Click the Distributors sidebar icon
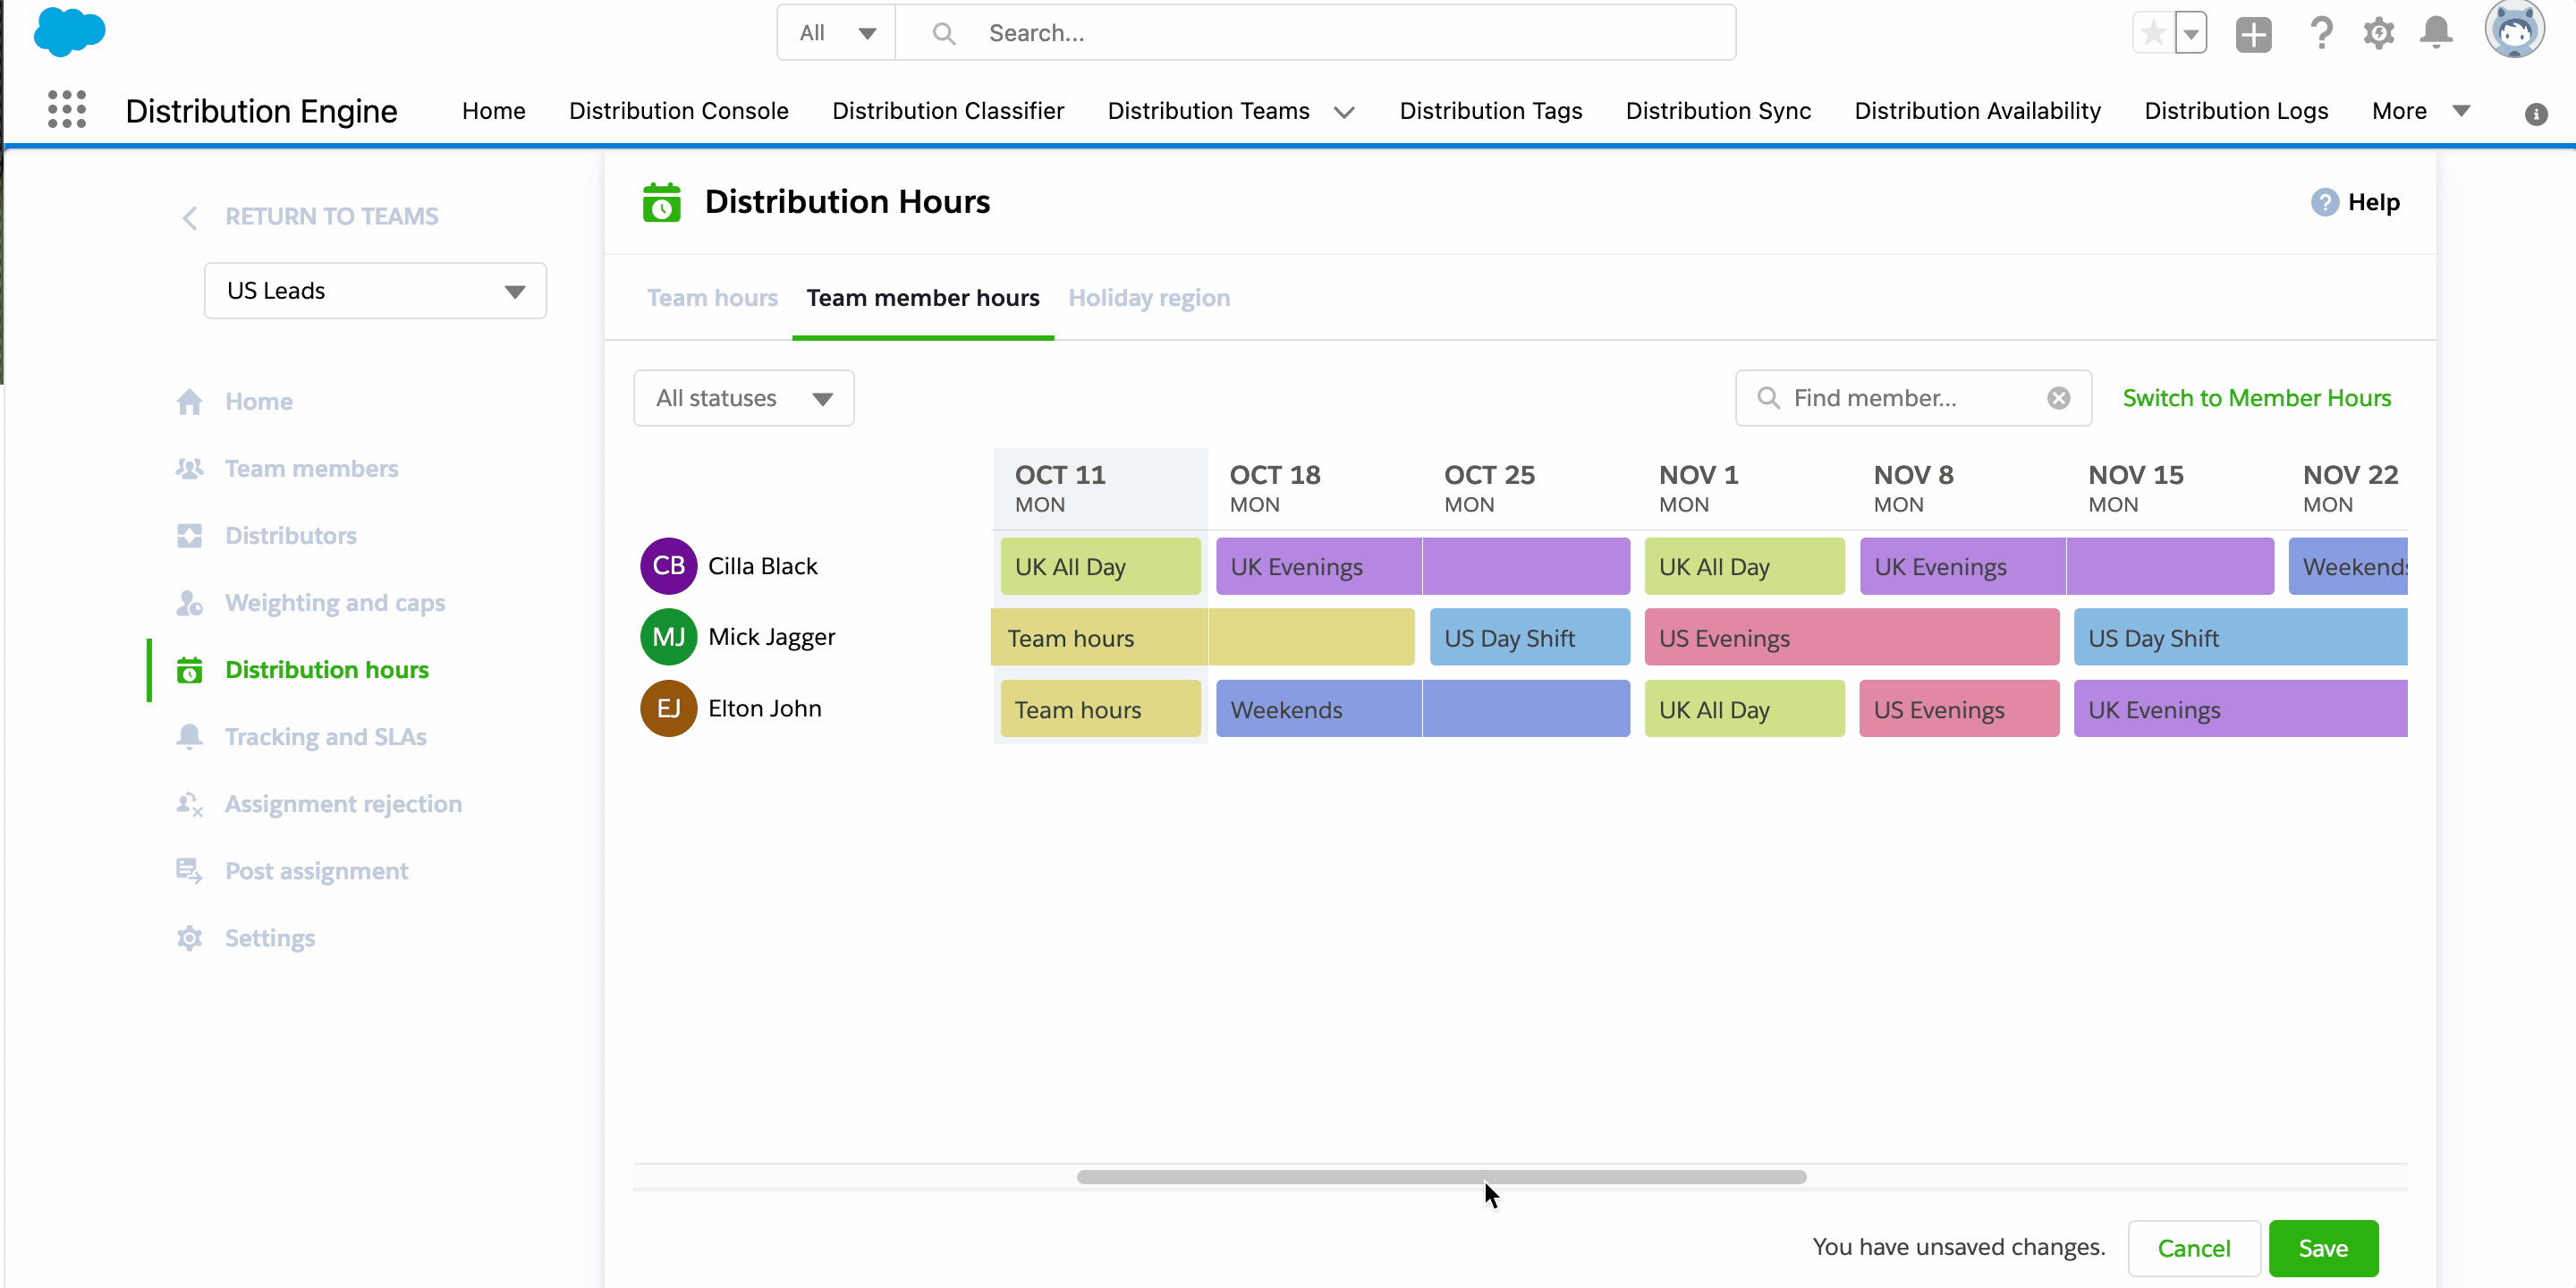The width and height of the screenshot is (2576, 1288). [x=189, y=536]
